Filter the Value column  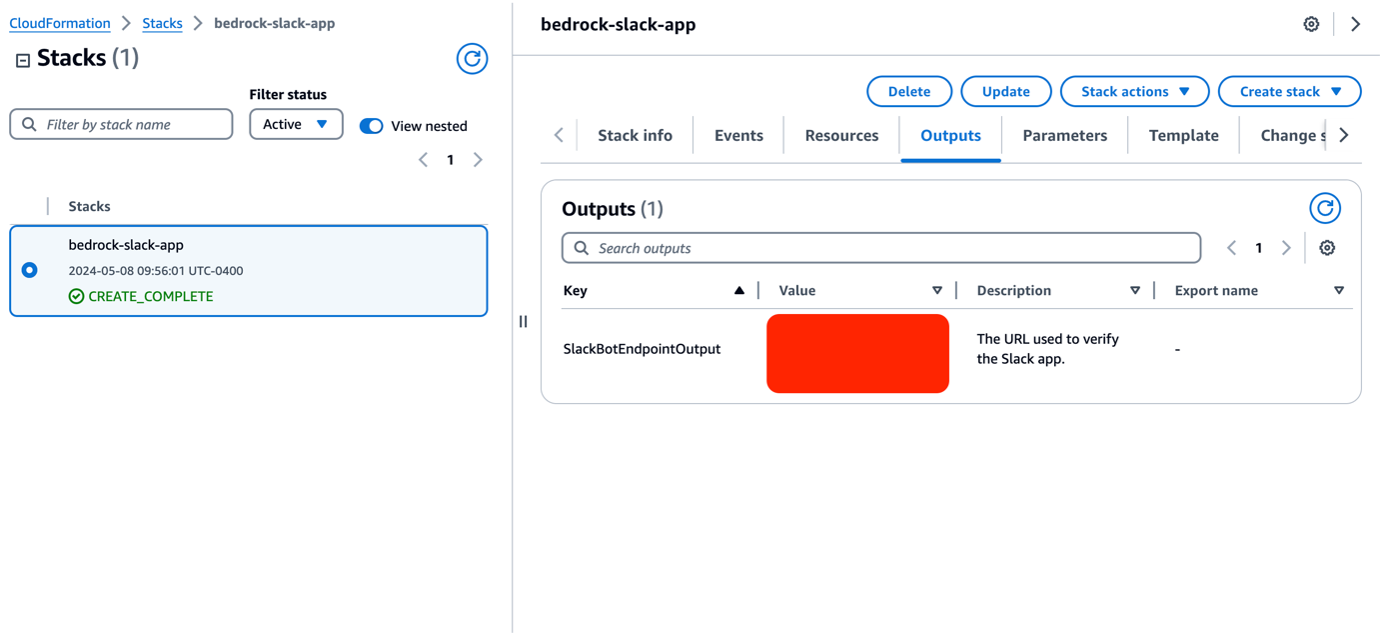click(x=938, y=290)
